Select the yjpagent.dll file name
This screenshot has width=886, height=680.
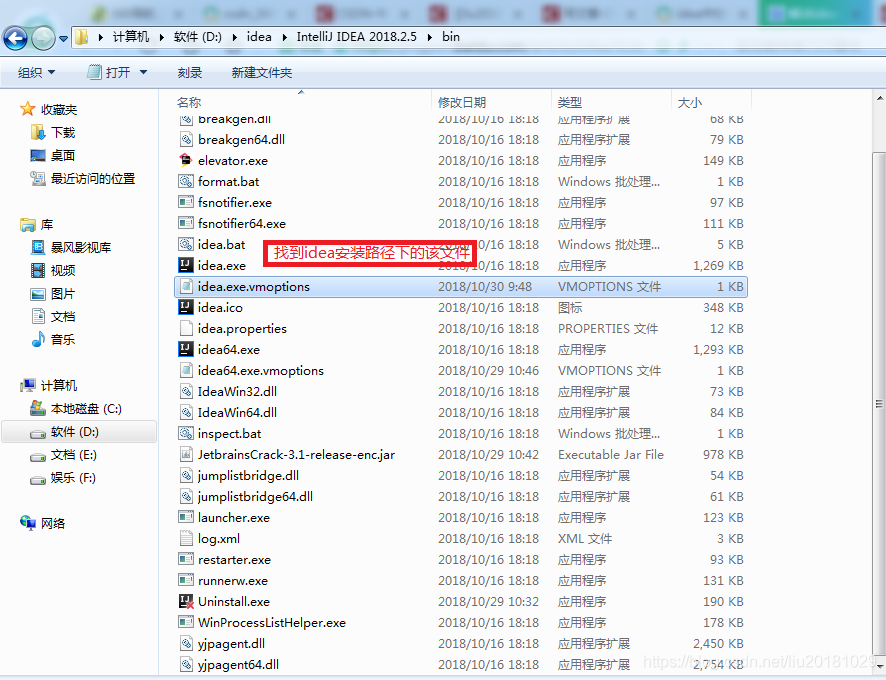(231, 643)
